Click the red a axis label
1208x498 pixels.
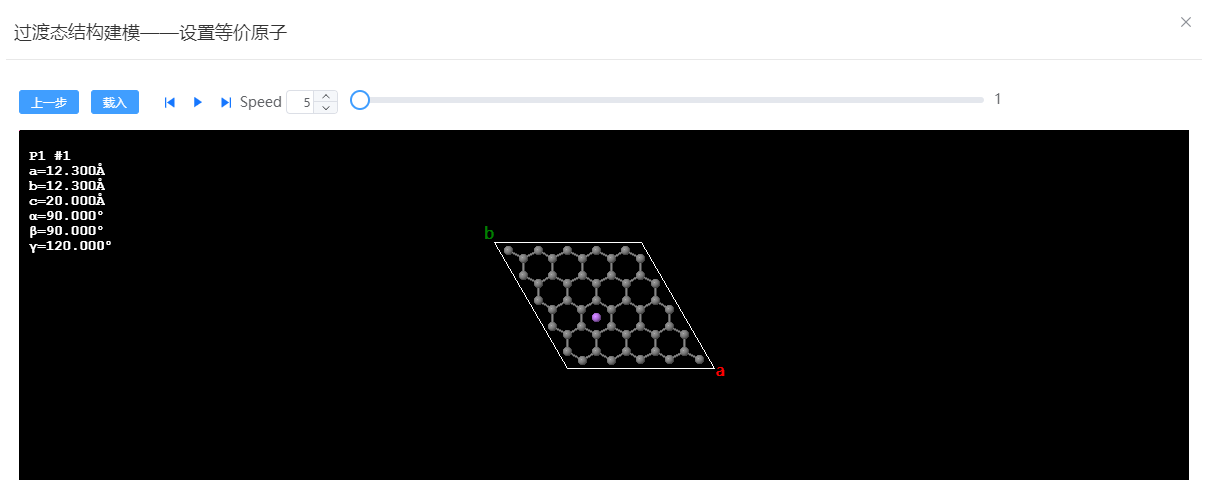720,371
